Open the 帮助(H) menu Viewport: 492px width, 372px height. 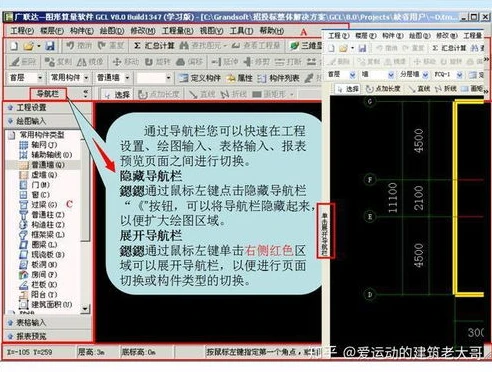pos(272,31)
